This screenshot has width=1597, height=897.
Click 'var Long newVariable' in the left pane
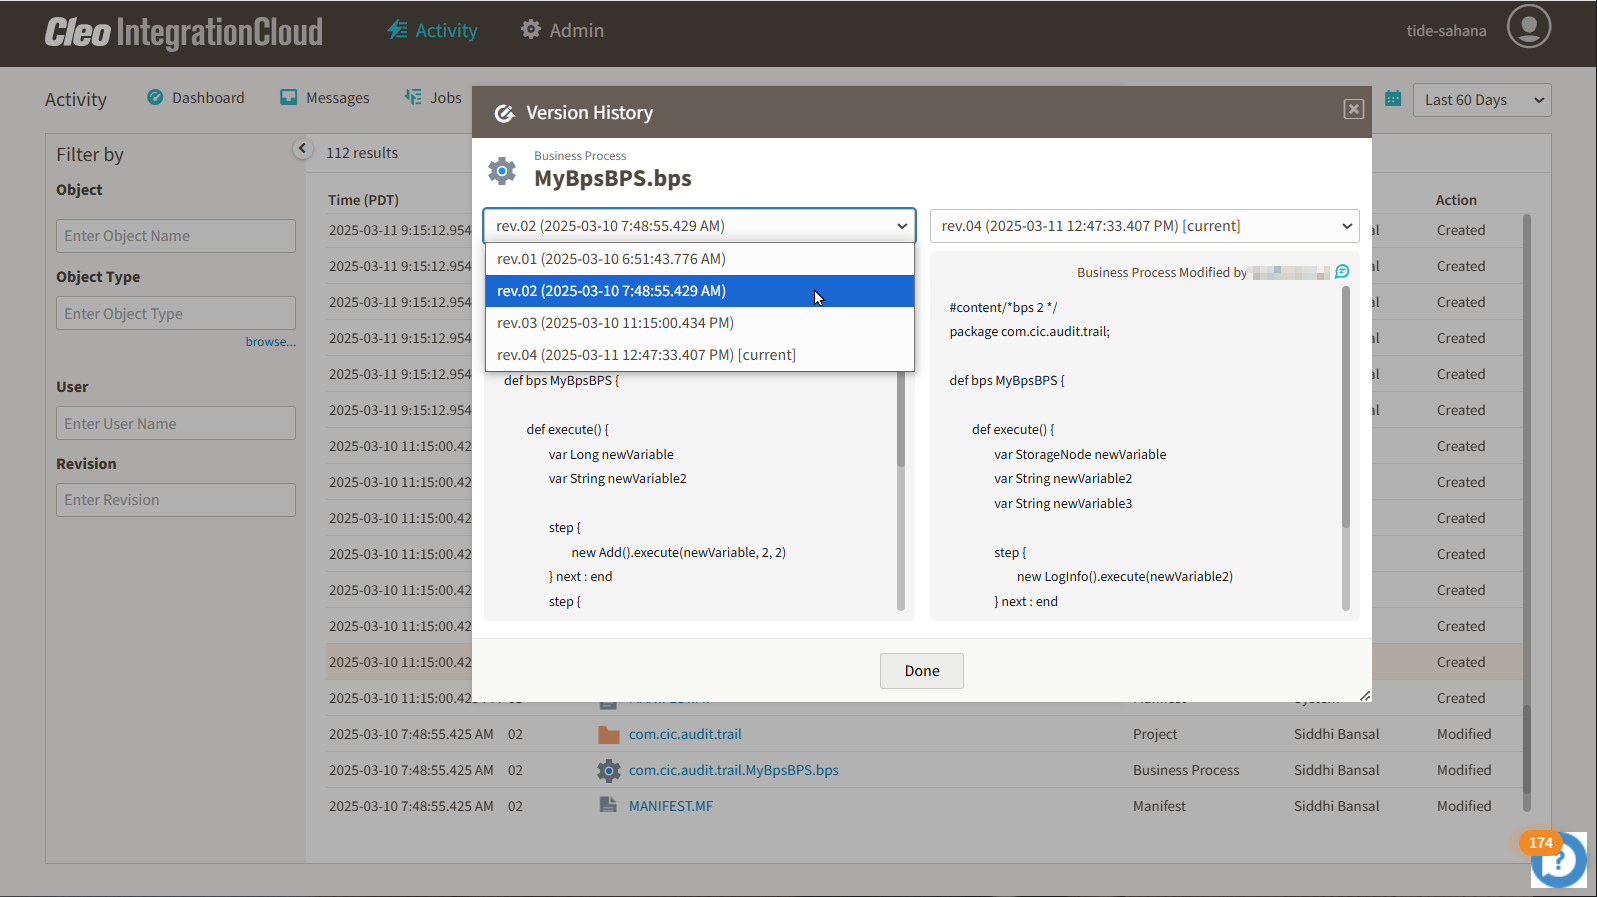pos(611,454)
